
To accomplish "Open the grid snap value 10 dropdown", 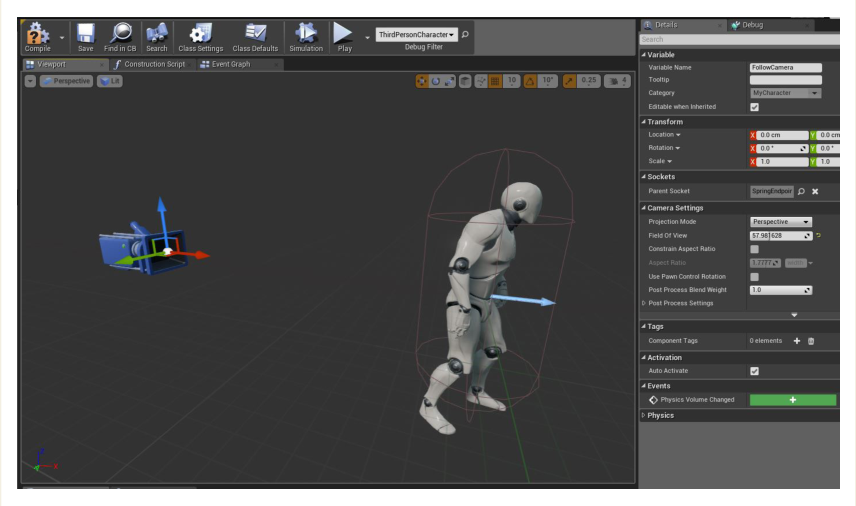I will (x=512, y=81).
